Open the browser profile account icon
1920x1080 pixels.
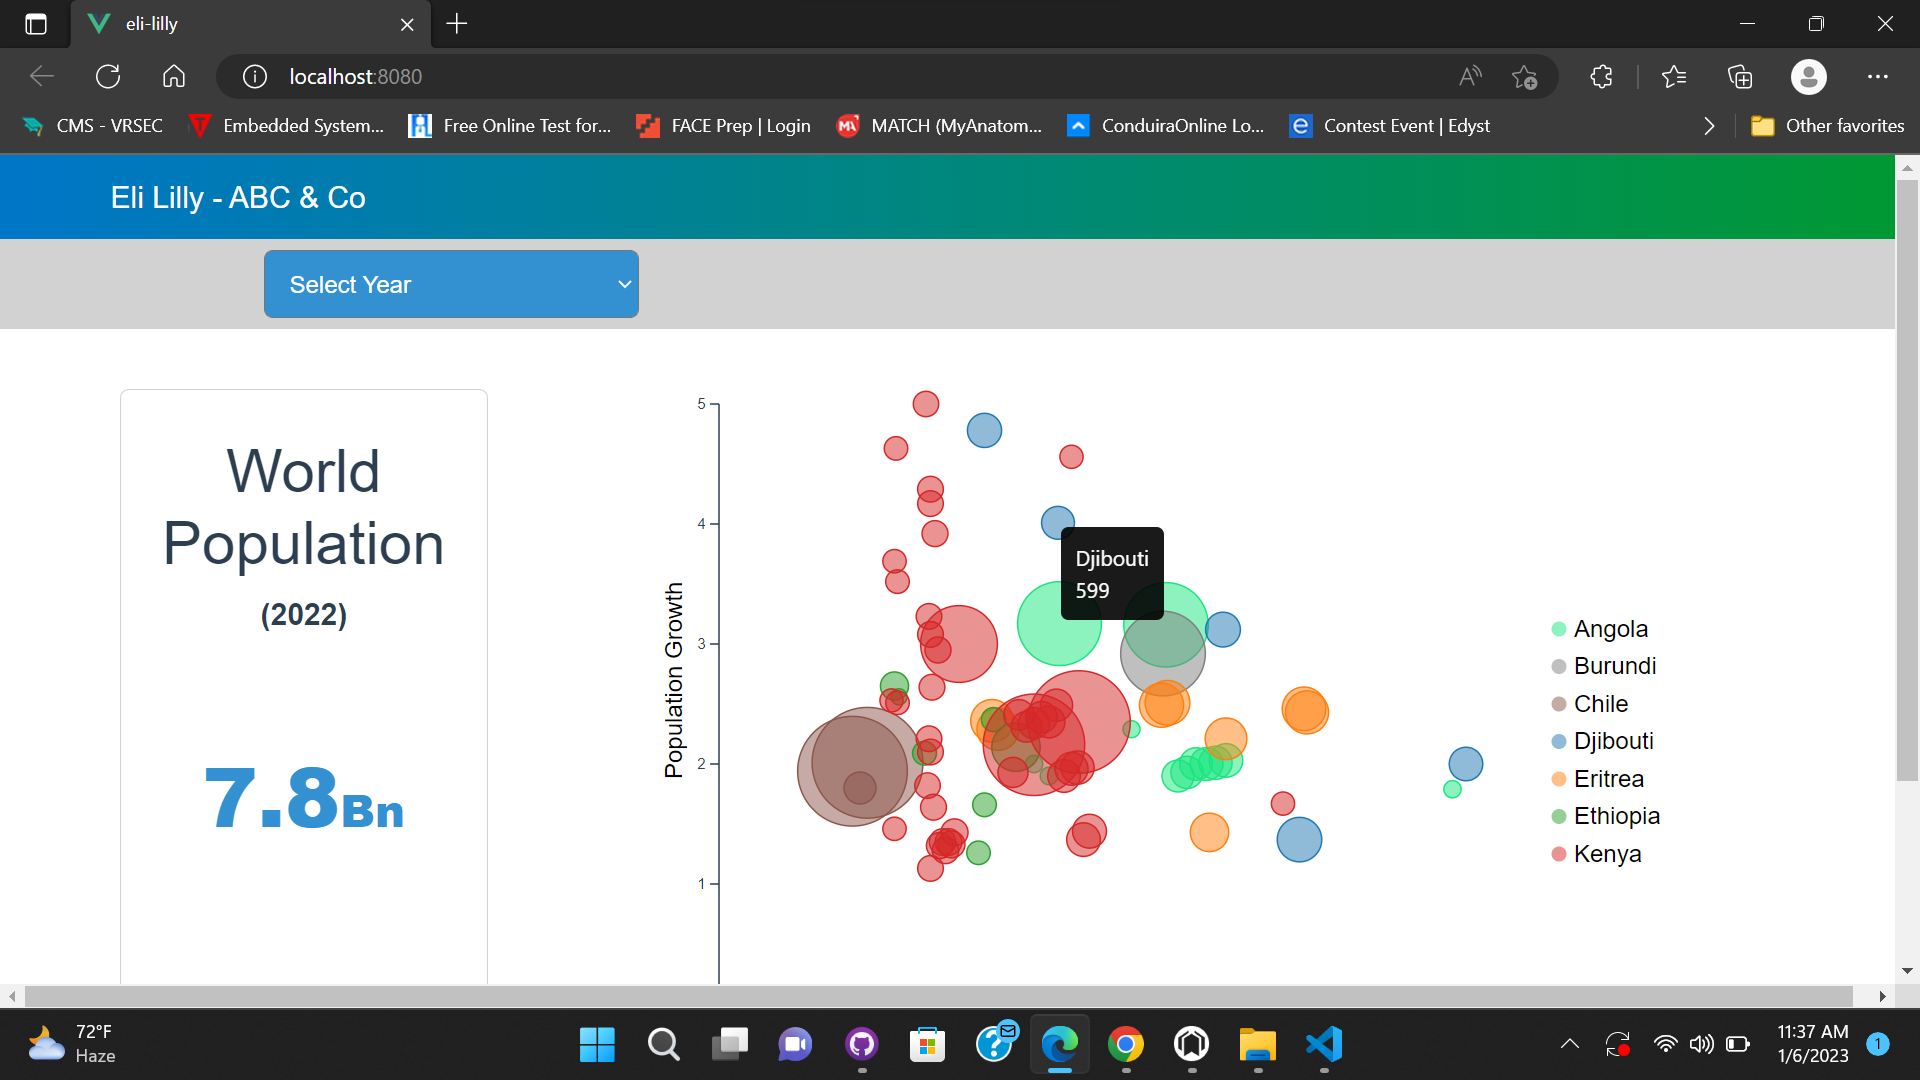1808,76
